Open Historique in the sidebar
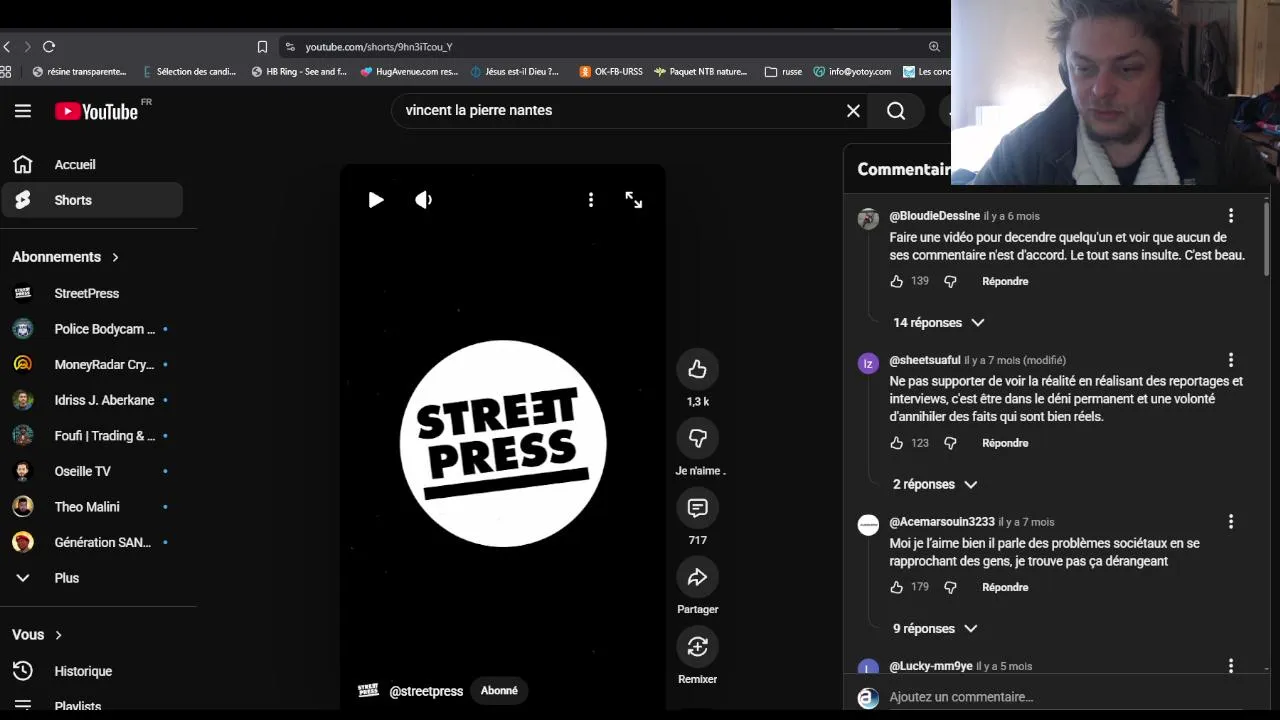Screen dimensions: 1280x720 click(92, 671)
